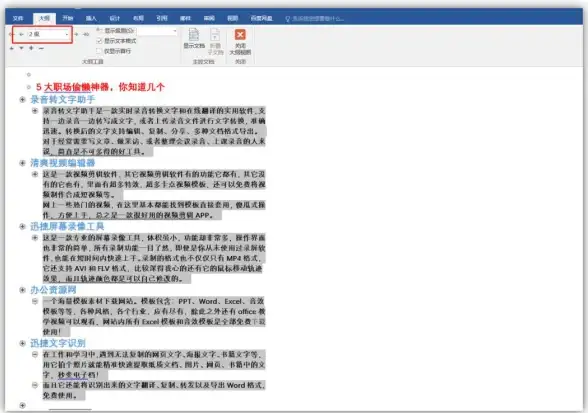Viewport: 588px width, 413px height.
Task: Click plus marker of paragraph starting 这是一款专业的屏幕录像工具
Action: 35,237
